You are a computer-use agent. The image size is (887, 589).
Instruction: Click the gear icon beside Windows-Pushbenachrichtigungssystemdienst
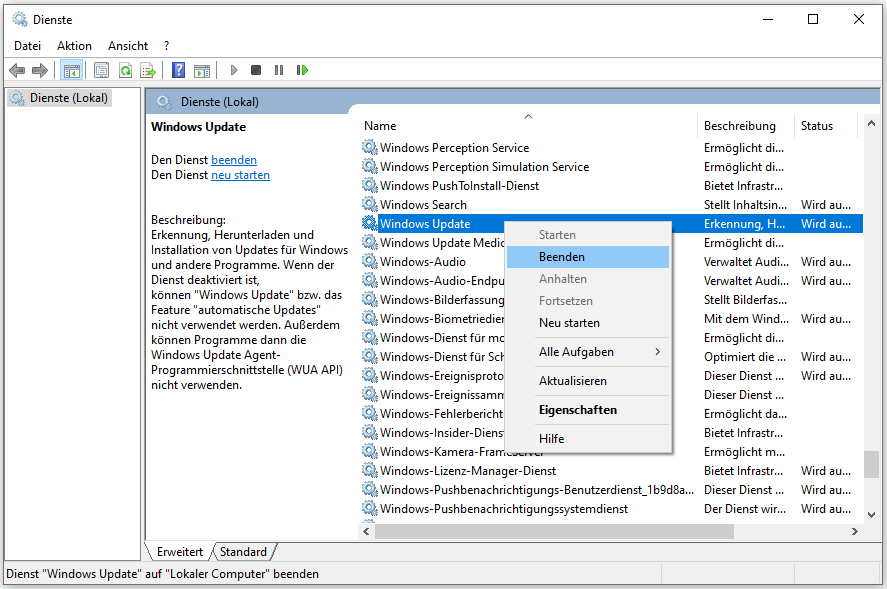[x=369, y=508]
